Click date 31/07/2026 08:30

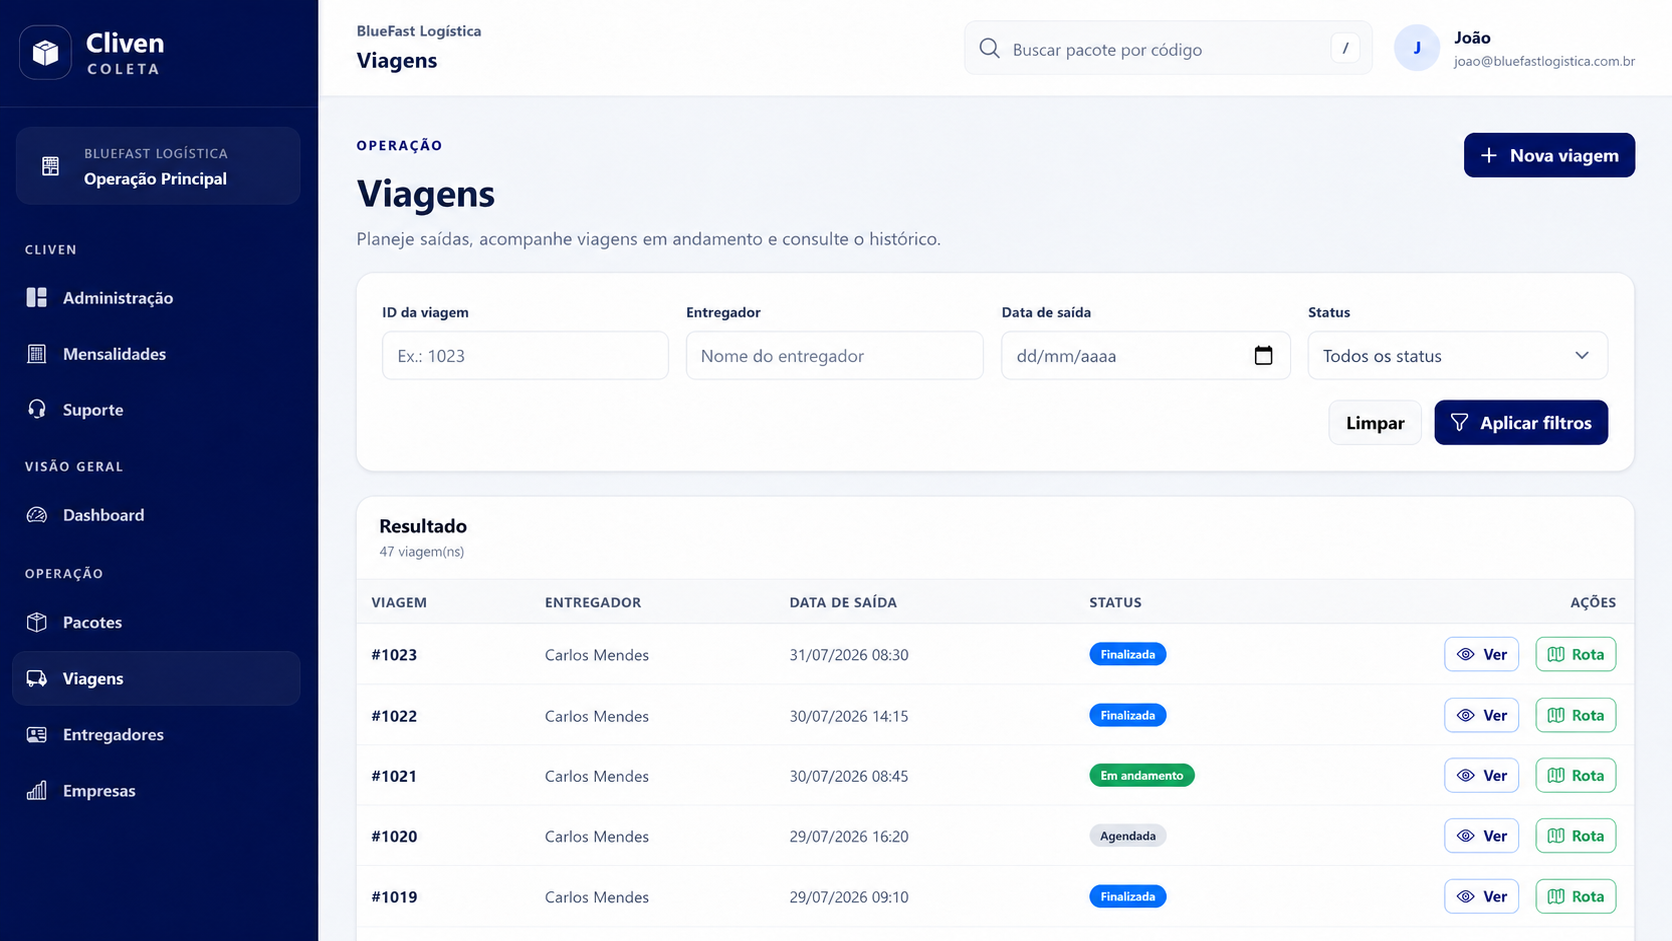tap(849, 654)
